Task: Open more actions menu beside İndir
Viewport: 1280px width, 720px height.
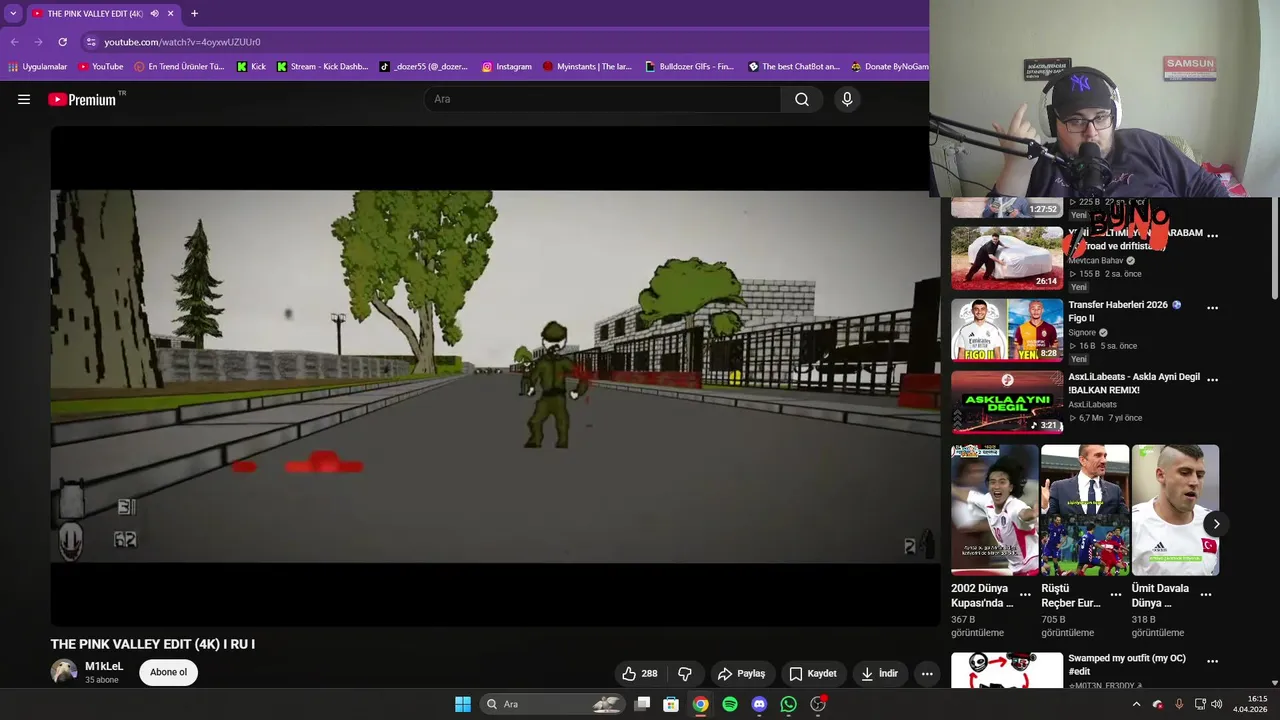Action: 927,673
